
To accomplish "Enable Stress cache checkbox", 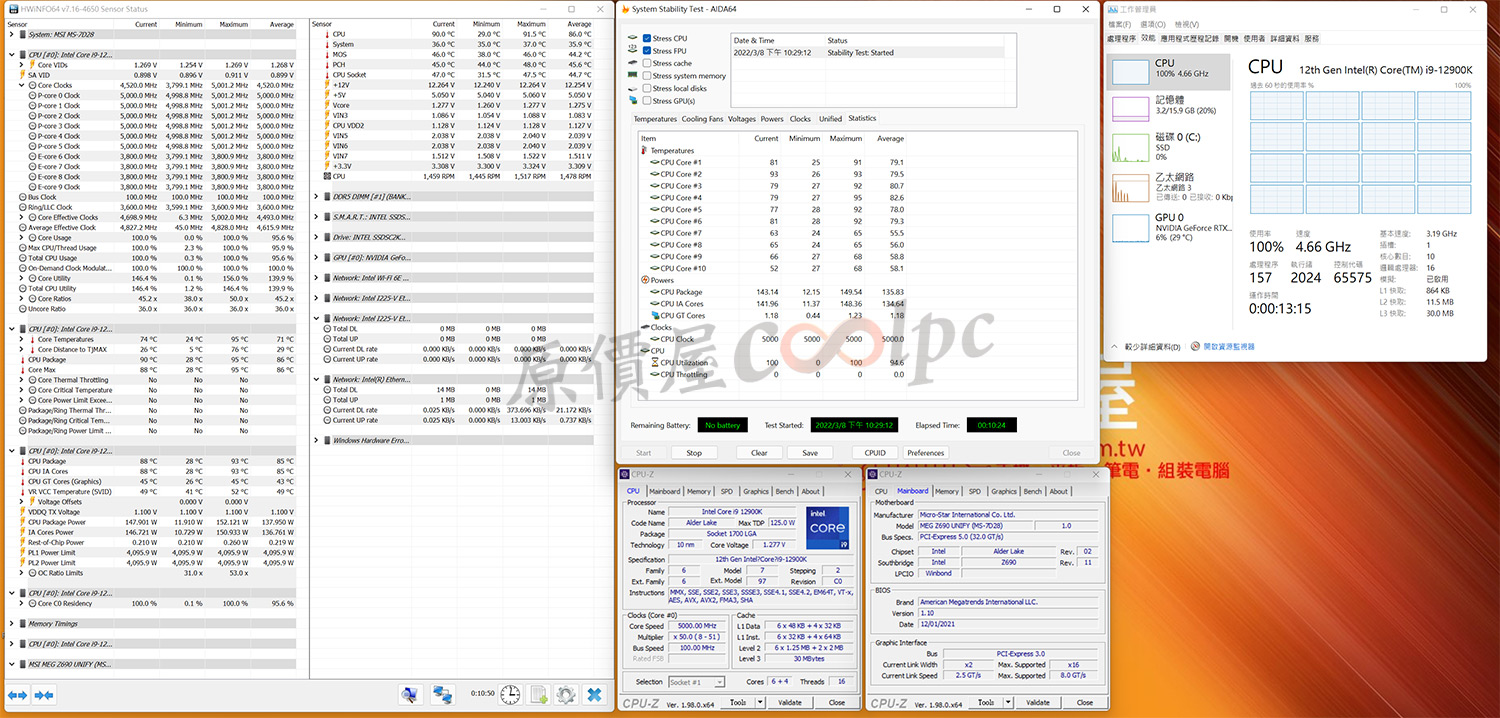I will 647,63.
